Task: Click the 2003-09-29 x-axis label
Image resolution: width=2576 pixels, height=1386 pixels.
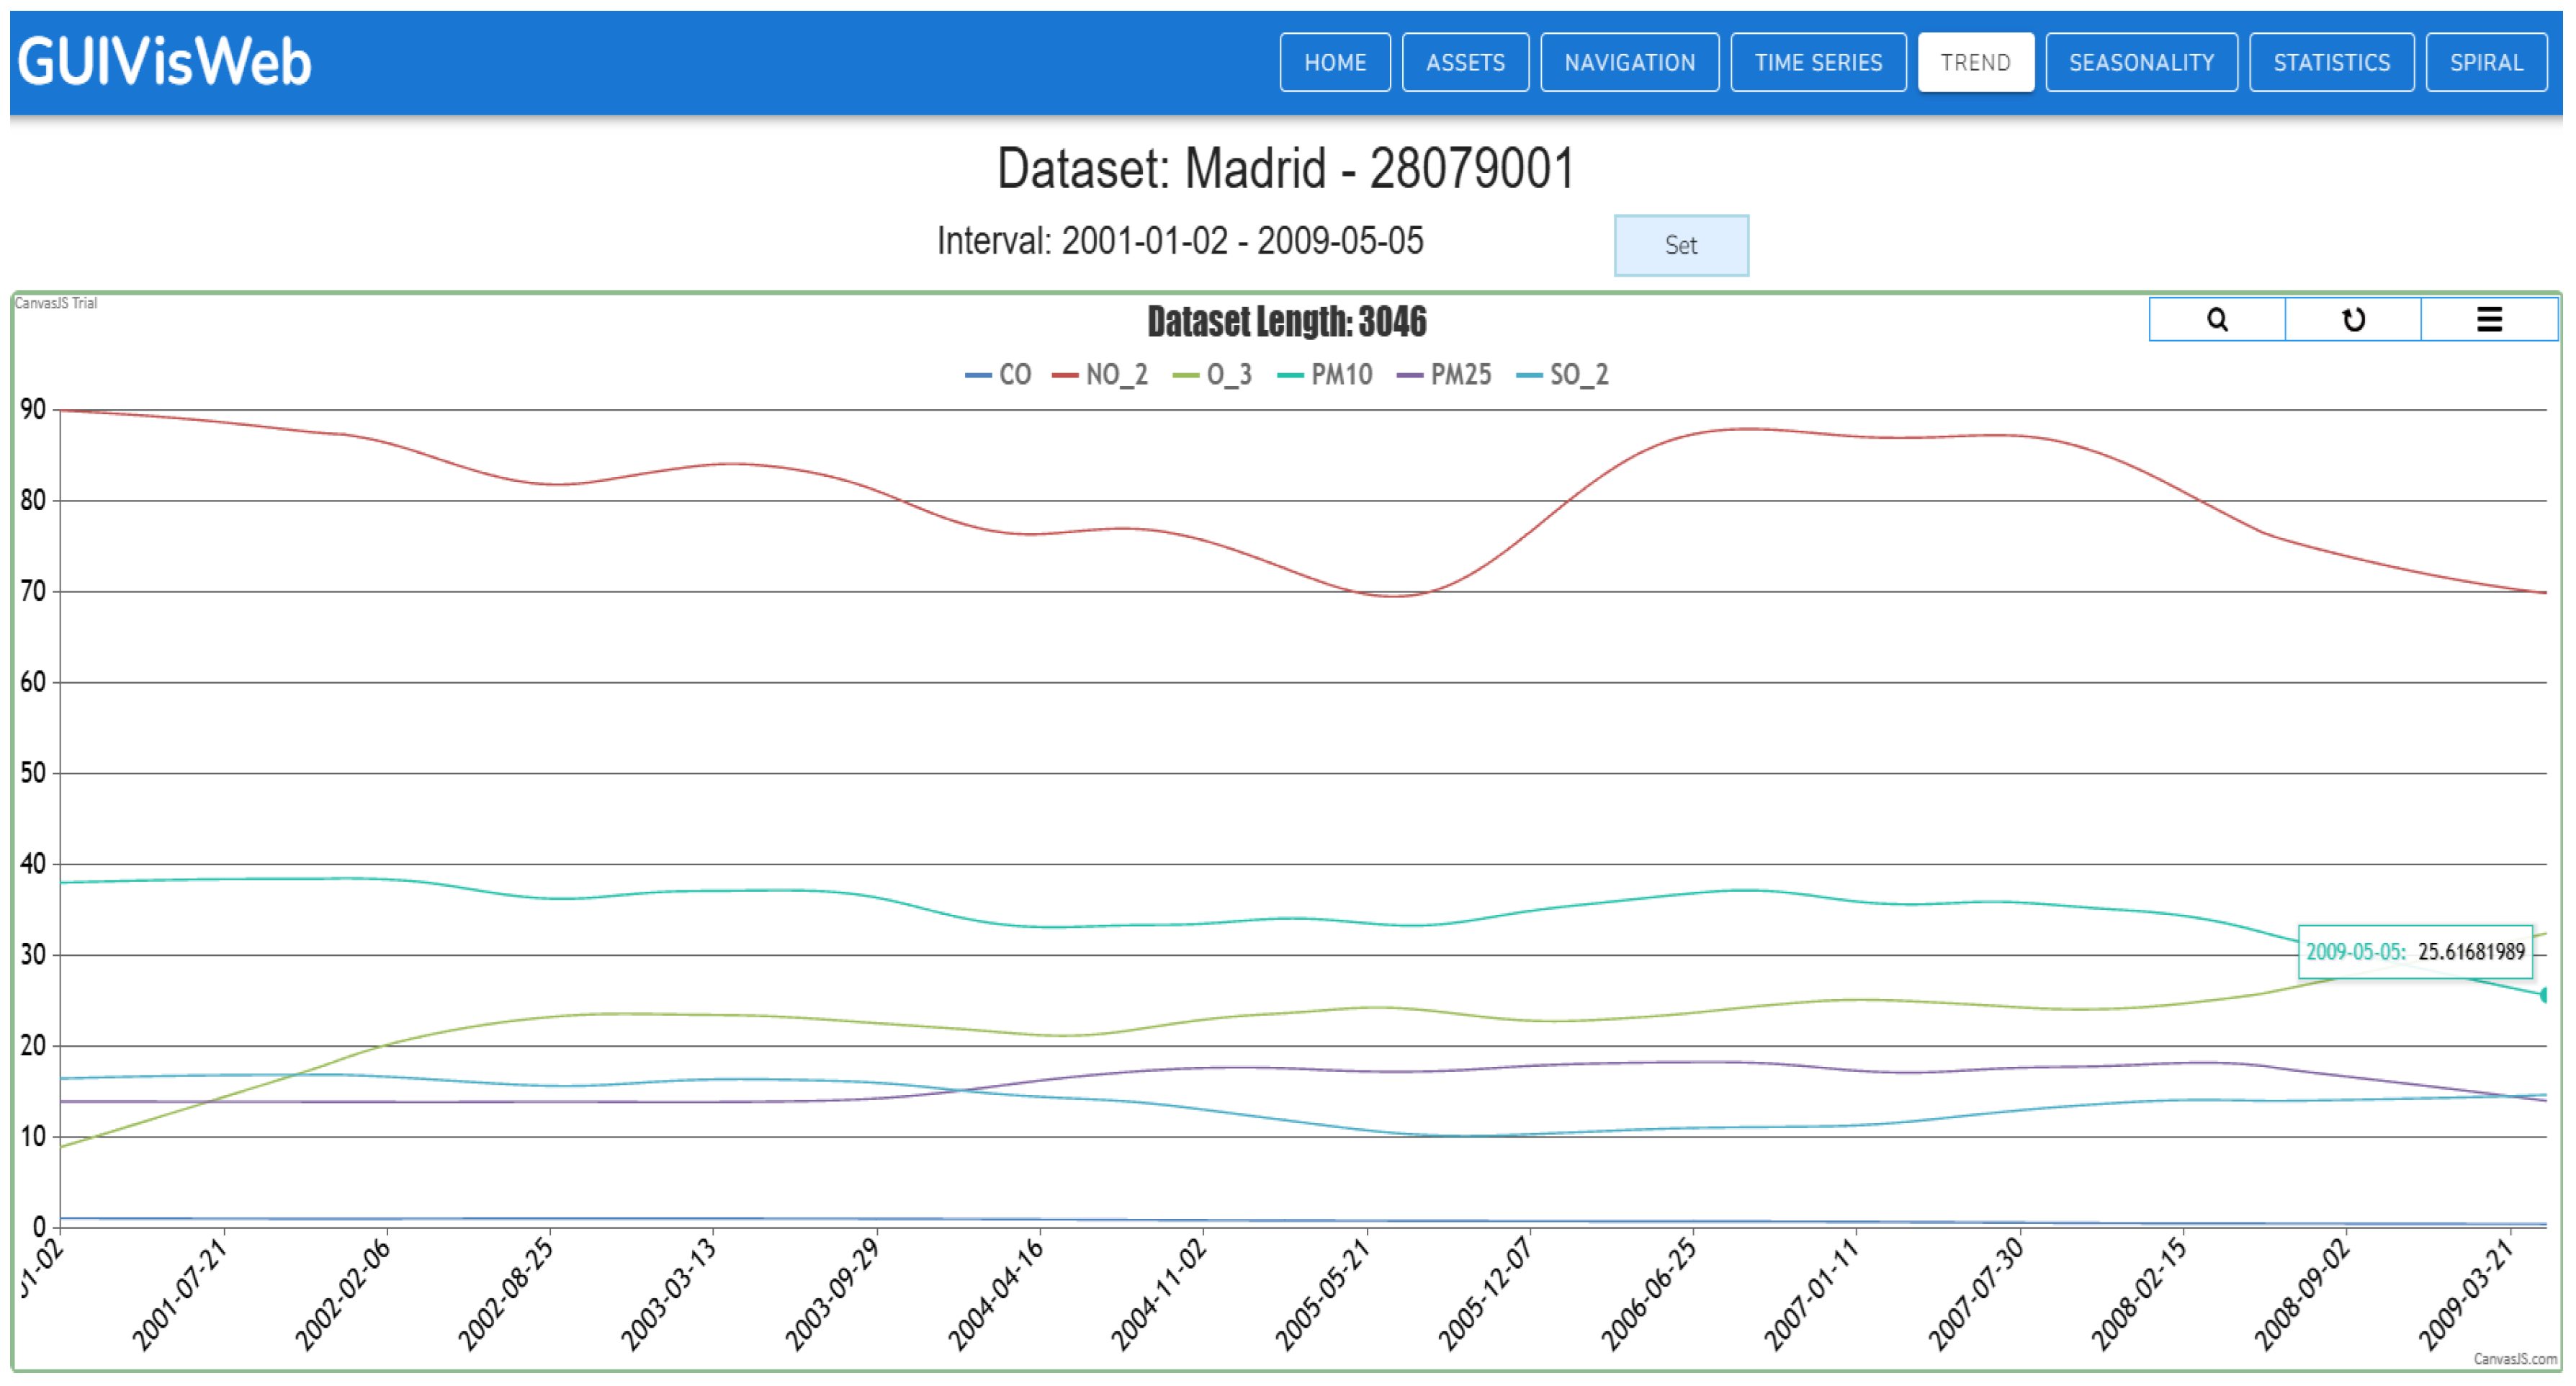Action: 832,1294
